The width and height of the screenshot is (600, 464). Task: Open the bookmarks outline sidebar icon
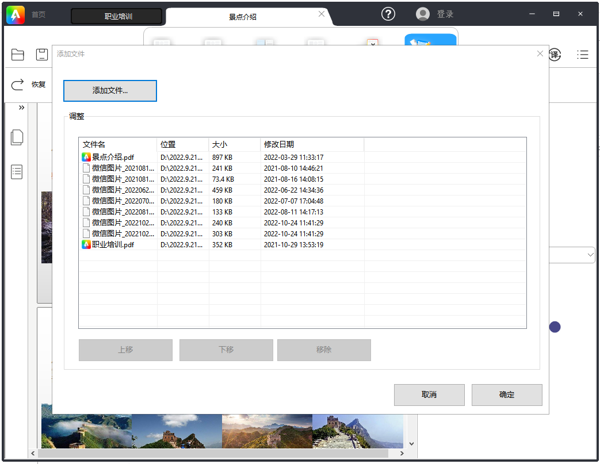pyautogui.click(x=17, y=172)
